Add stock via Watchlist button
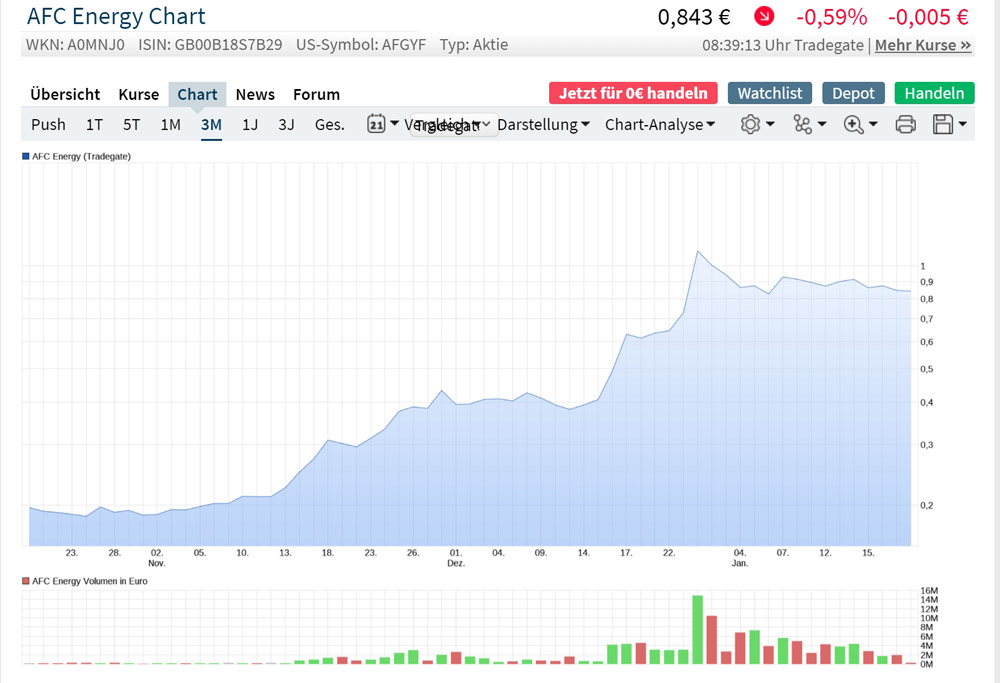The width and height of the screenshot is (1000, 683). [770, 93]
